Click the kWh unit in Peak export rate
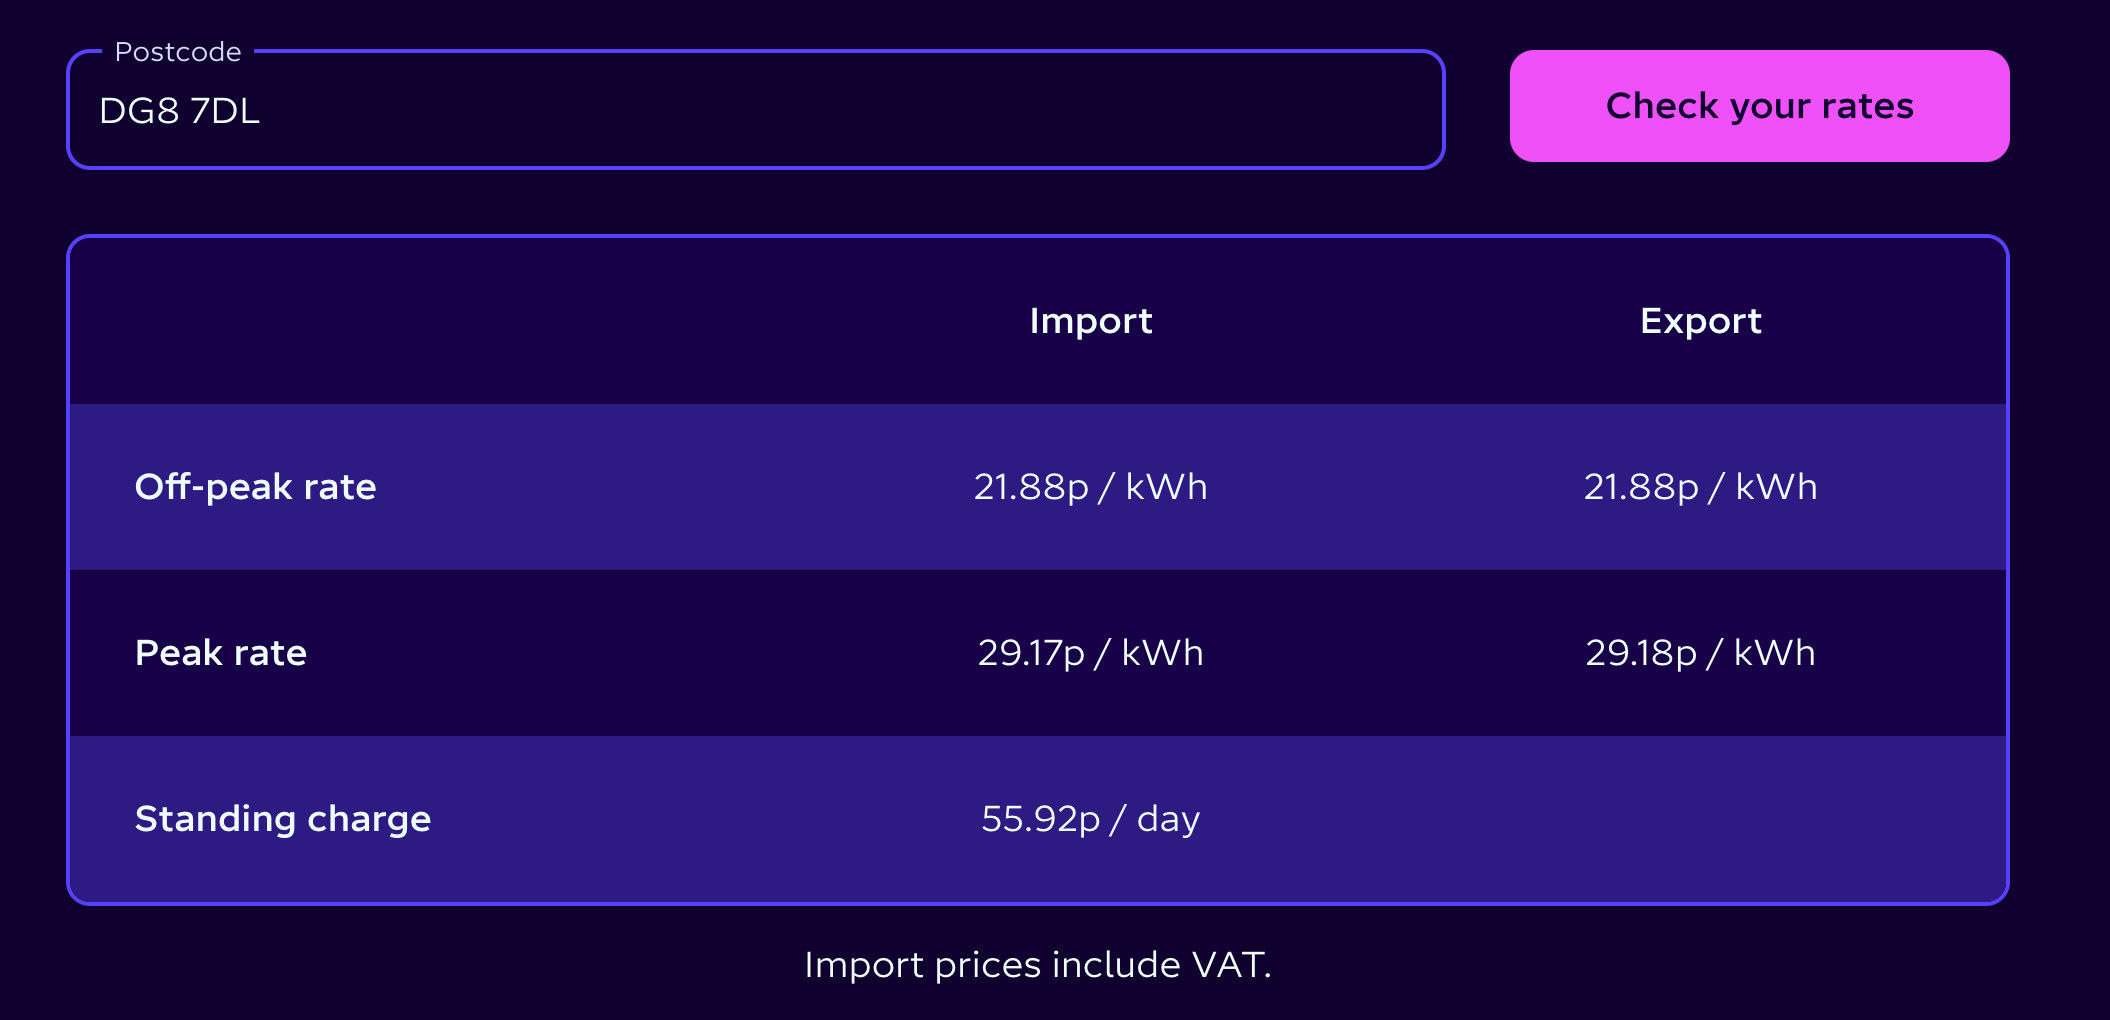The image size is (2110, 1020). [x=1774, y=653]
